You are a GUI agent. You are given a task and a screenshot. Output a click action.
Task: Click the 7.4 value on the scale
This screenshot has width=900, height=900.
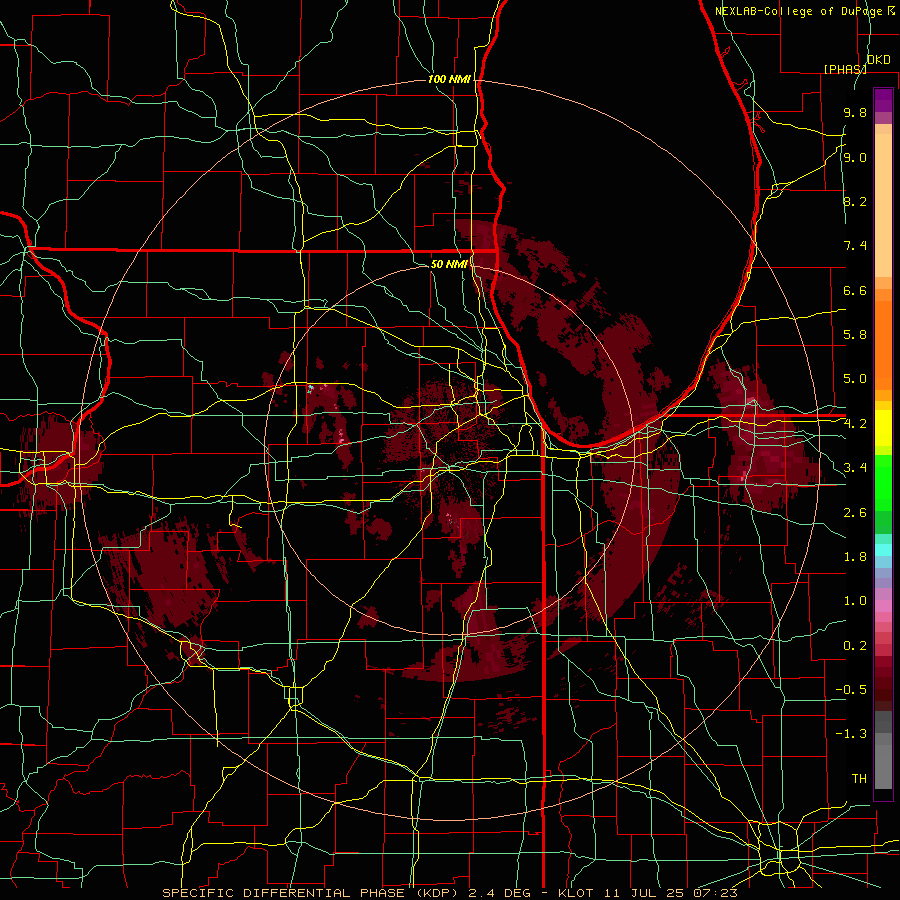point(855,246)
